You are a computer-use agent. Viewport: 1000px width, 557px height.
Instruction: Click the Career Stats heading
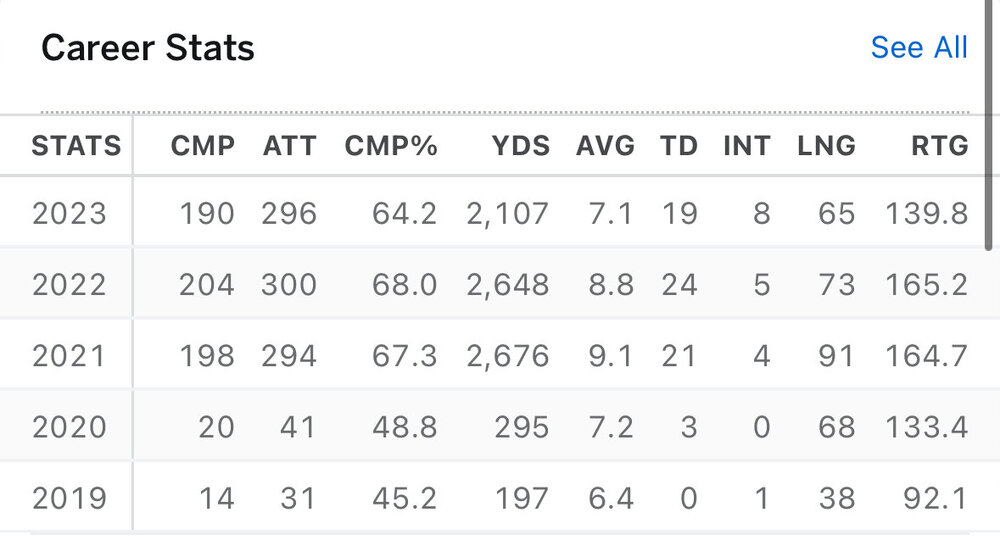[148, 48]
